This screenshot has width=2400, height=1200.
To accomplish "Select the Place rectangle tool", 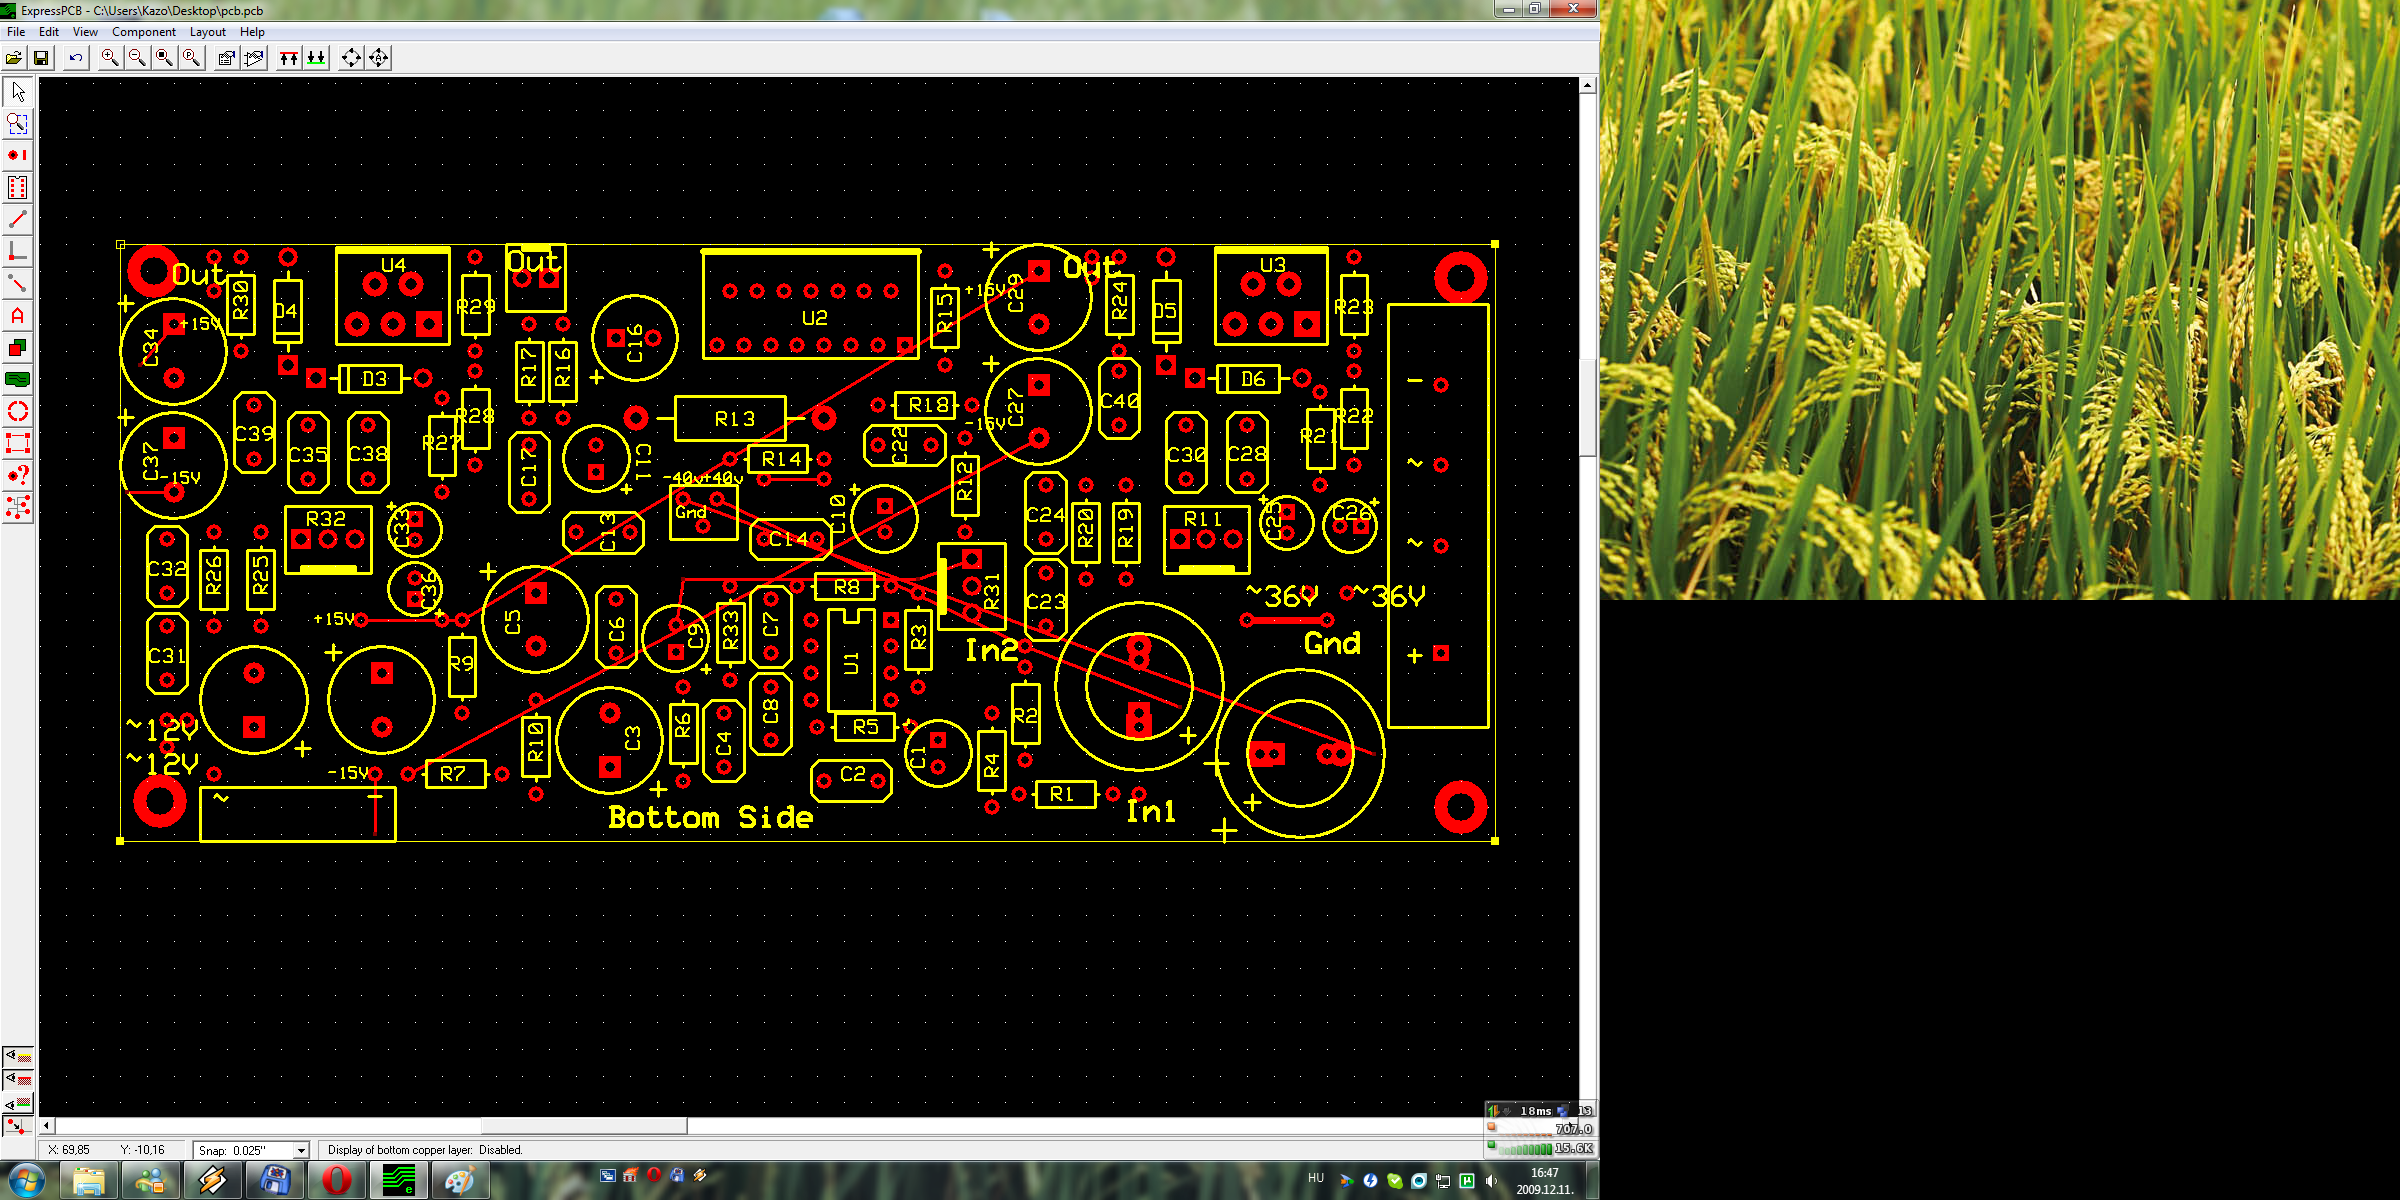I will (18, 443).
